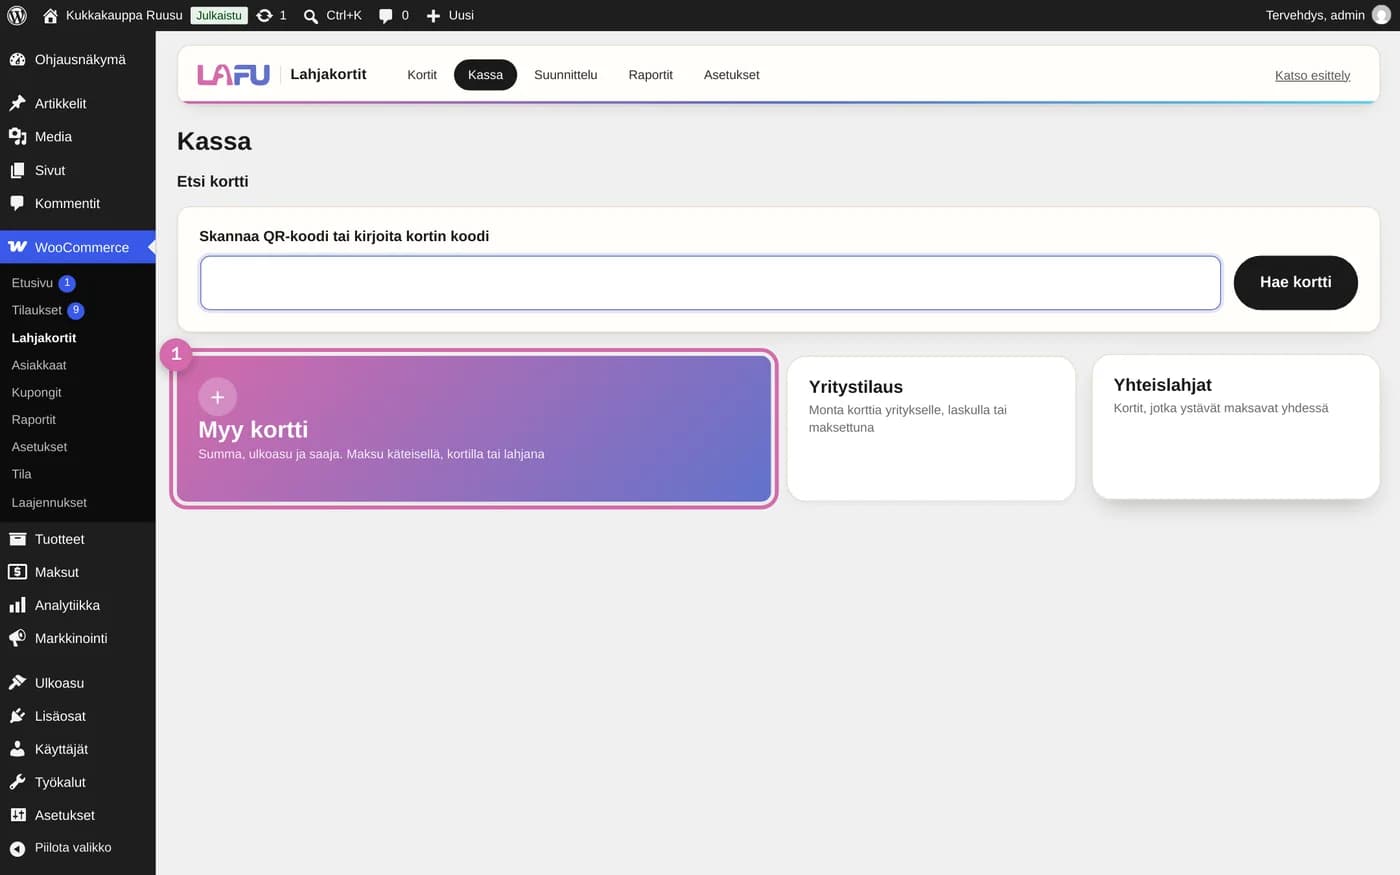Open Media library from sidebar icon
The height and width of the screenshot is (875, 1400).
coord(17,137)
